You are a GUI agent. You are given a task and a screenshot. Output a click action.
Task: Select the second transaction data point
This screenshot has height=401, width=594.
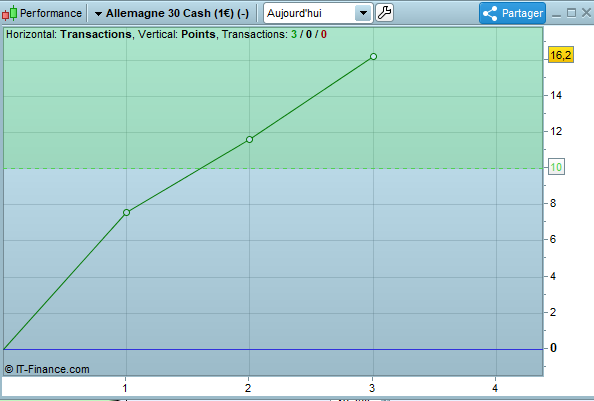pyautogui.click(x=249, y=139)
